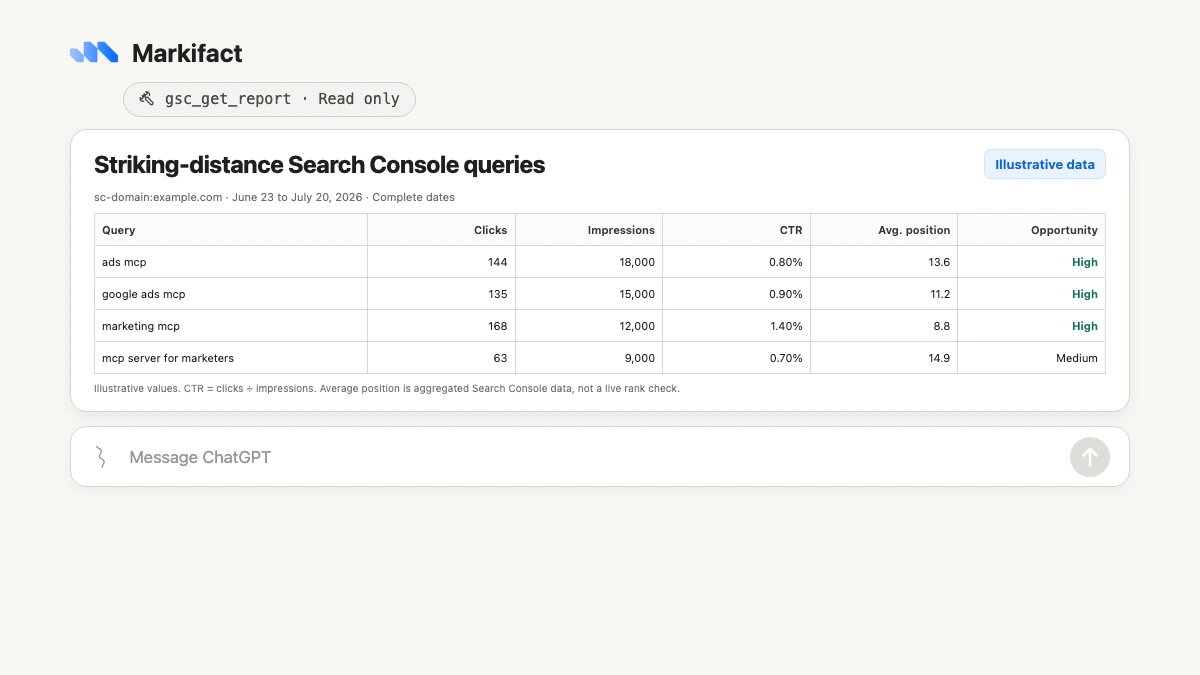Click the 0.70% CTR value

click(x=785, y=358)
